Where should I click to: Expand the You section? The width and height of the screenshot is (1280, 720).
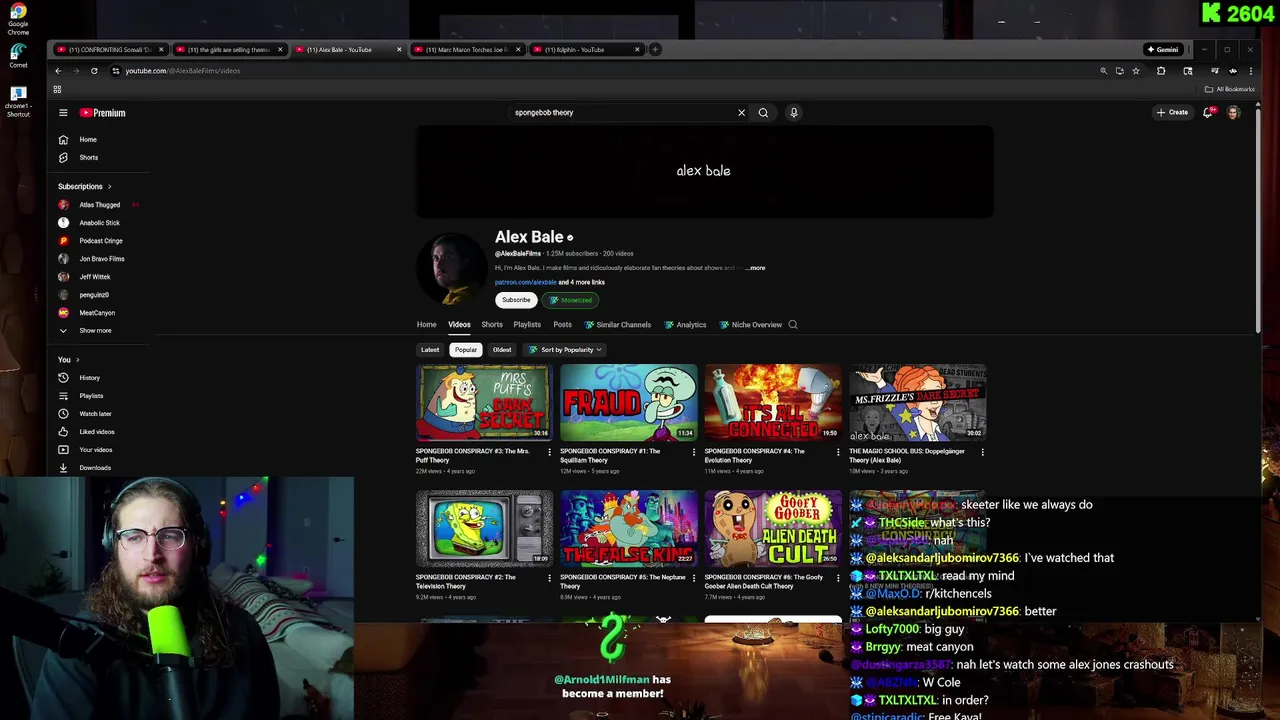pos(68,360)
